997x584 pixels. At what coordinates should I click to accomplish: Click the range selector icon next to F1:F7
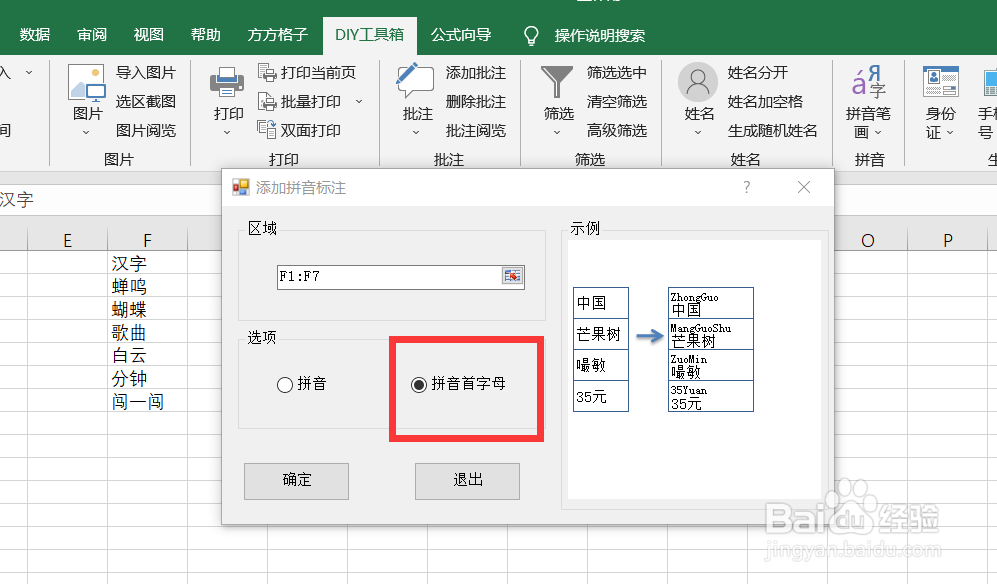point(511,277)
